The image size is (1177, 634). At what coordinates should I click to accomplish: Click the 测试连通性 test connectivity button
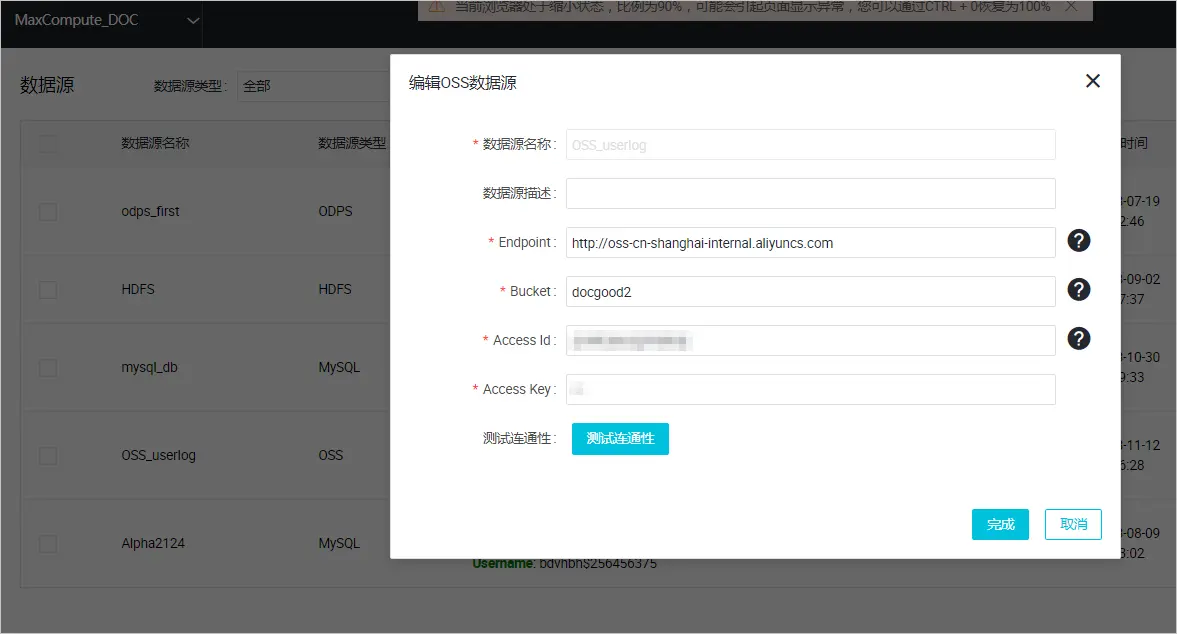[x=620, y=439]
